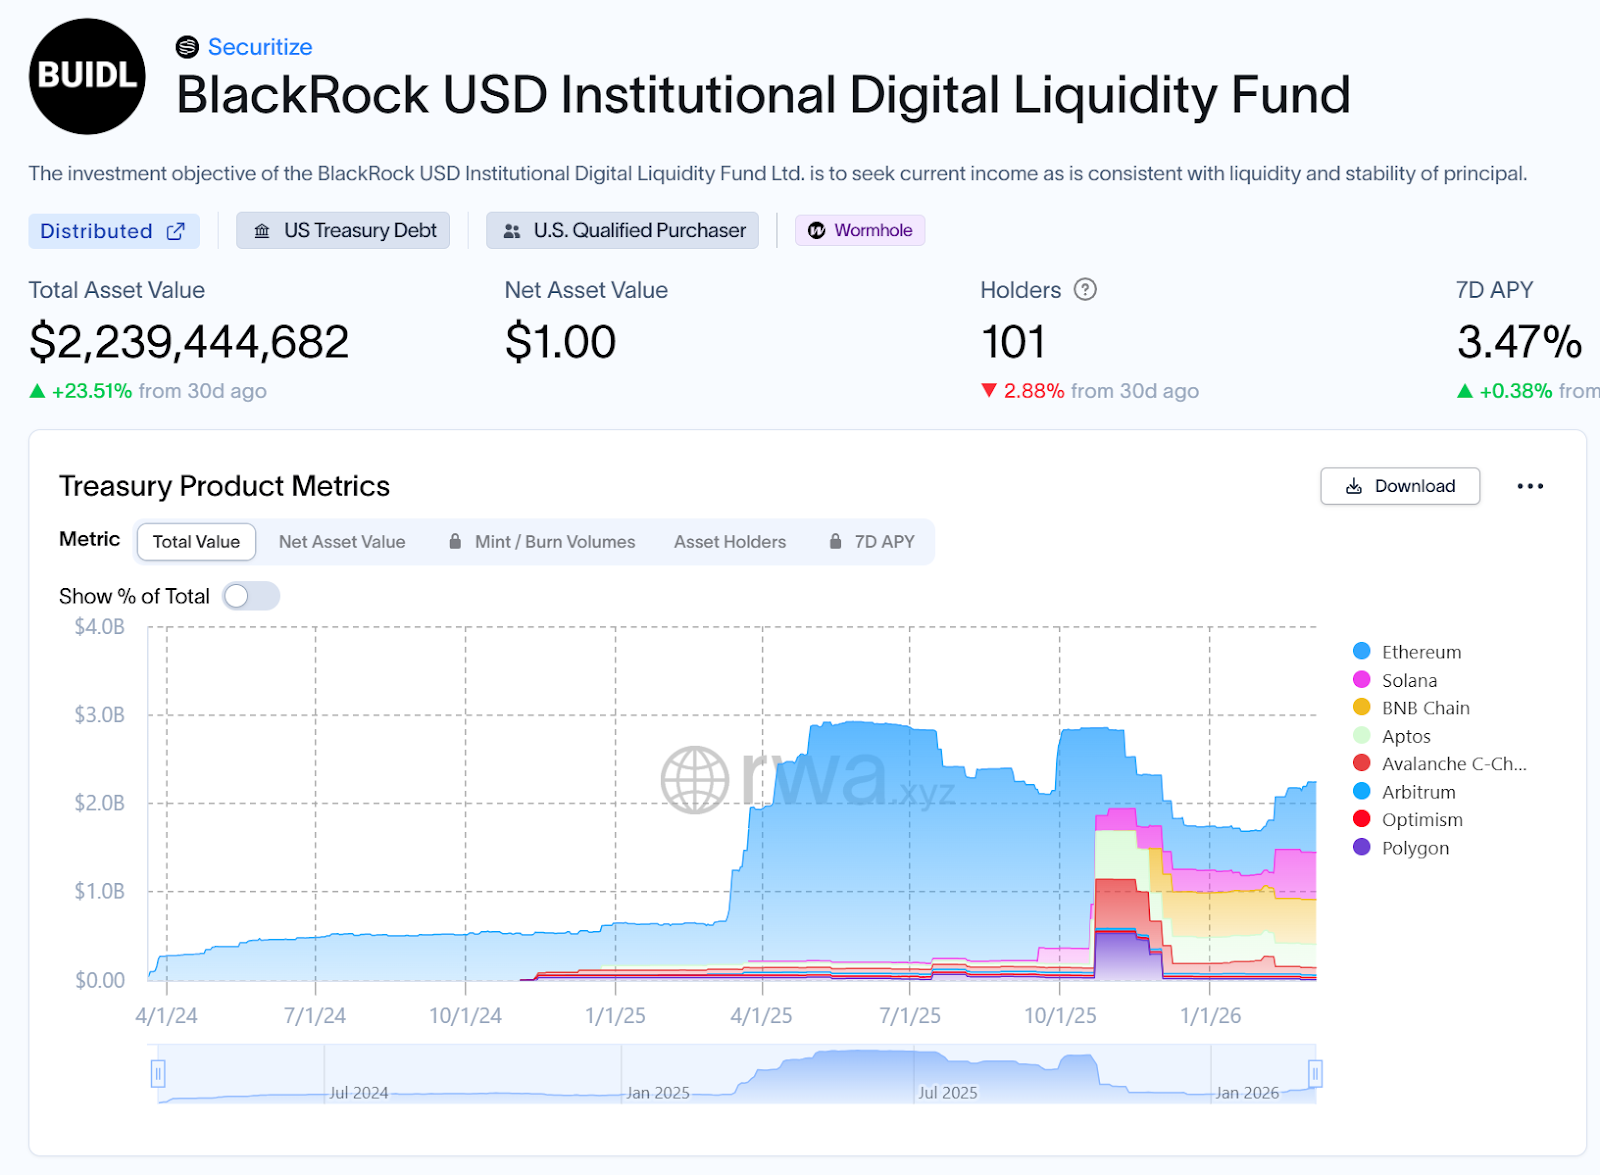Screen dimensions: 1600x1175
Task: Click the Total Asset Value $2,239,444,682 figure
Action: [x=189, y=342]
